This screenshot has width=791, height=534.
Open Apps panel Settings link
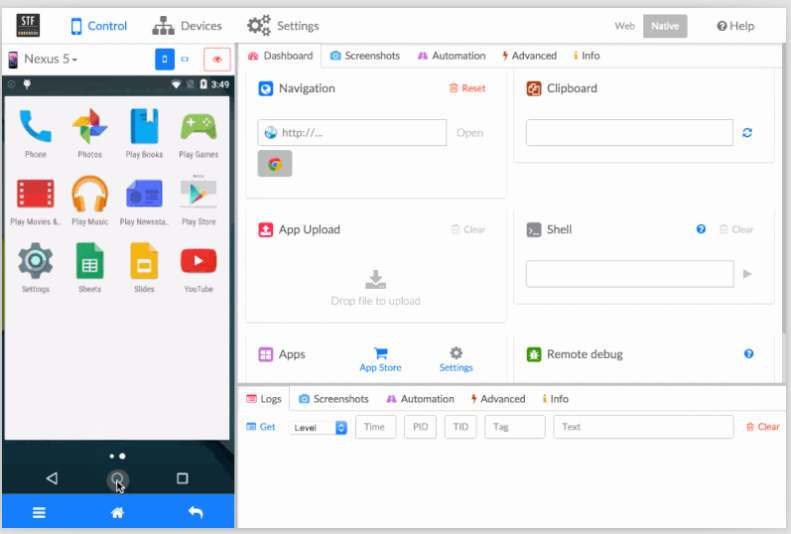tap(456, 360)
